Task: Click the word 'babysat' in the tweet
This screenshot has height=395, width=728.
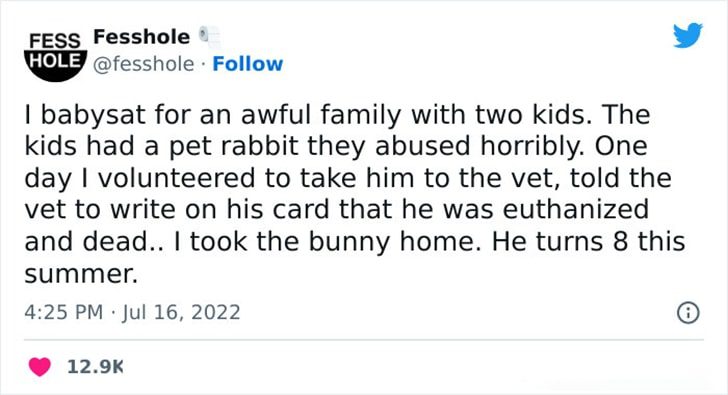Action: tap(93, 116)
